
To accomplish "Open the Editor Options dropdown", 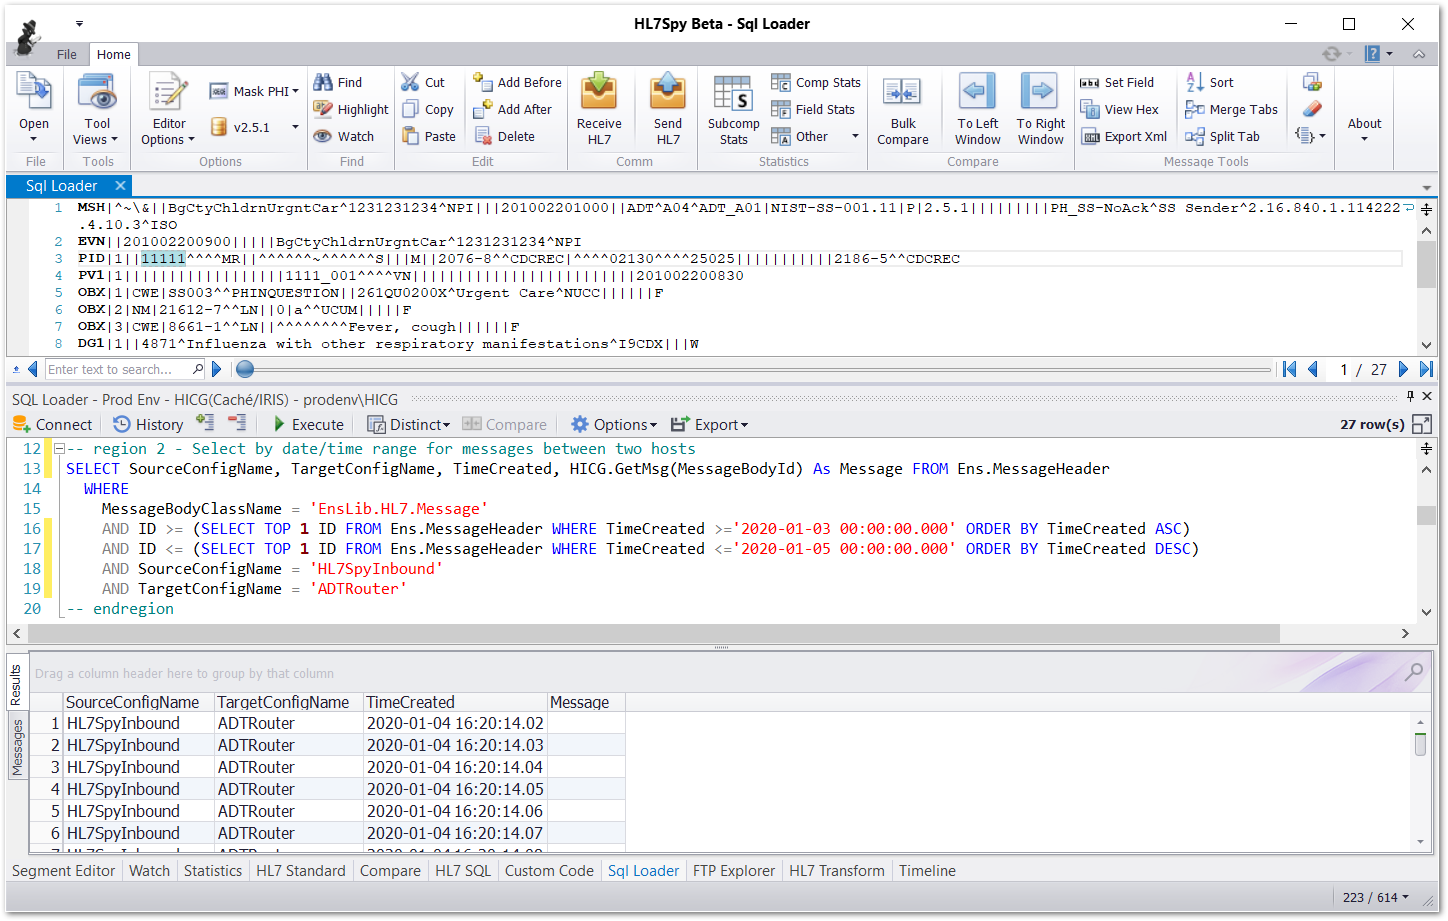I will coord(168,110).
